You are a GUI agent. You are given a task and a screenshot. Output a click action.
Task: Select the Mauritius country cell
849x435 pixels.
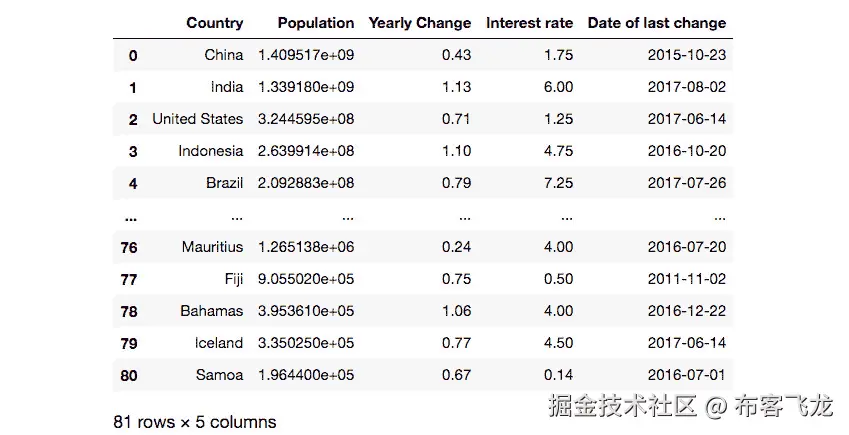click(x=212, y=247)
